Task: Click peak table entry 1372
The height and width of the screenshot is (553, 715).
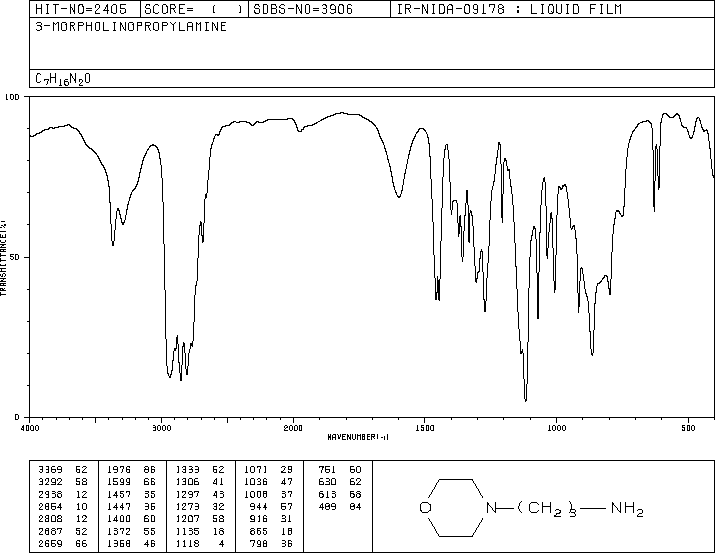Action: [x=119, y=531]
